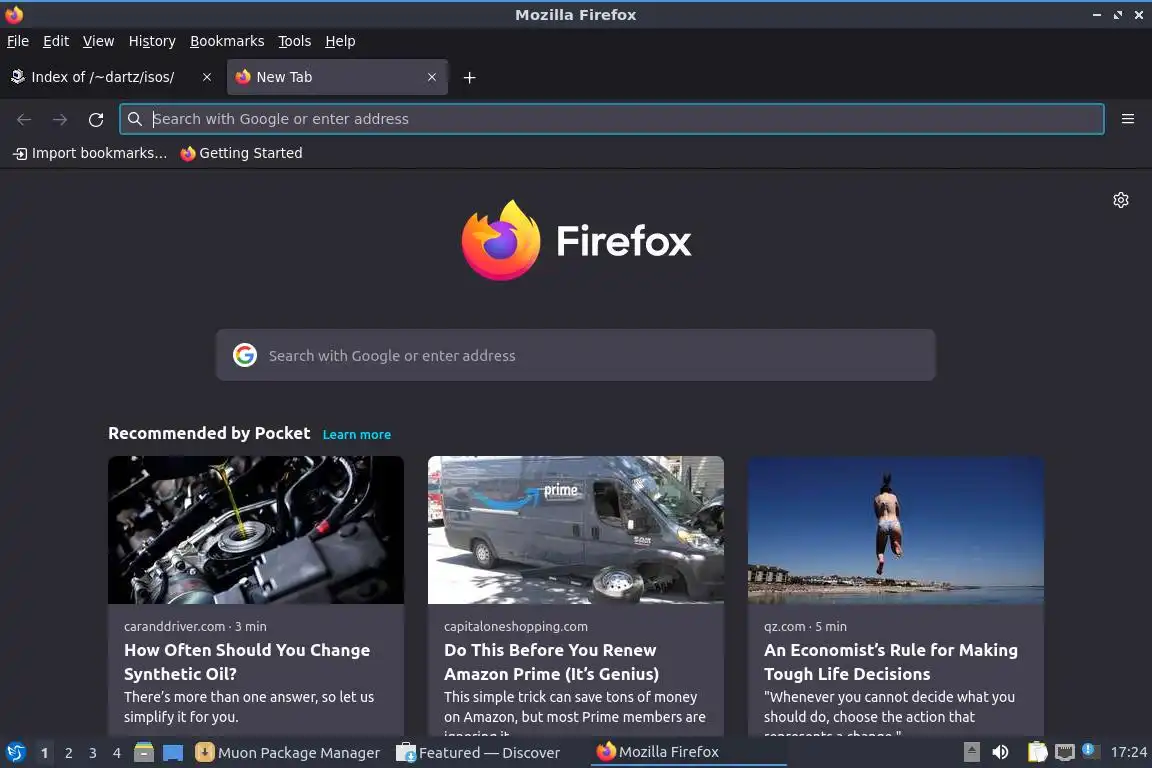Click the magnifier icon in the address bar
This screenshot has height=768, width=1152.
coord(134,119)
